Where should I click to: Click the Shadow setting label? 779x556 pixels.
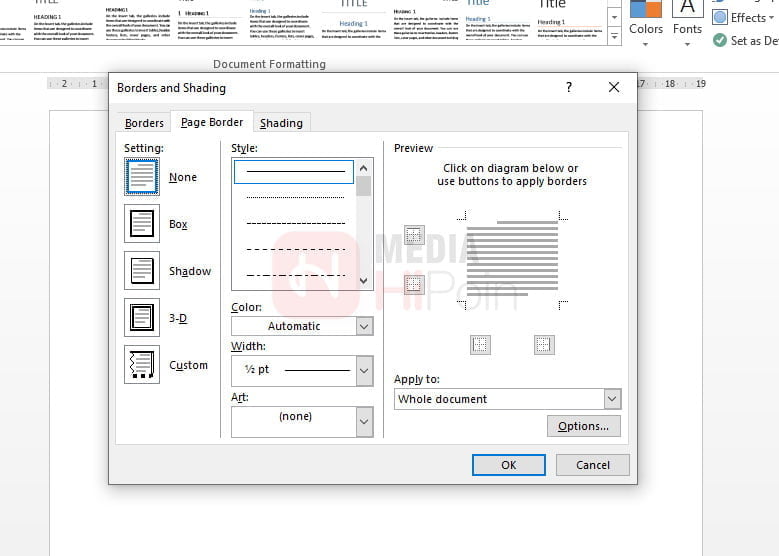tap(190, 271)
